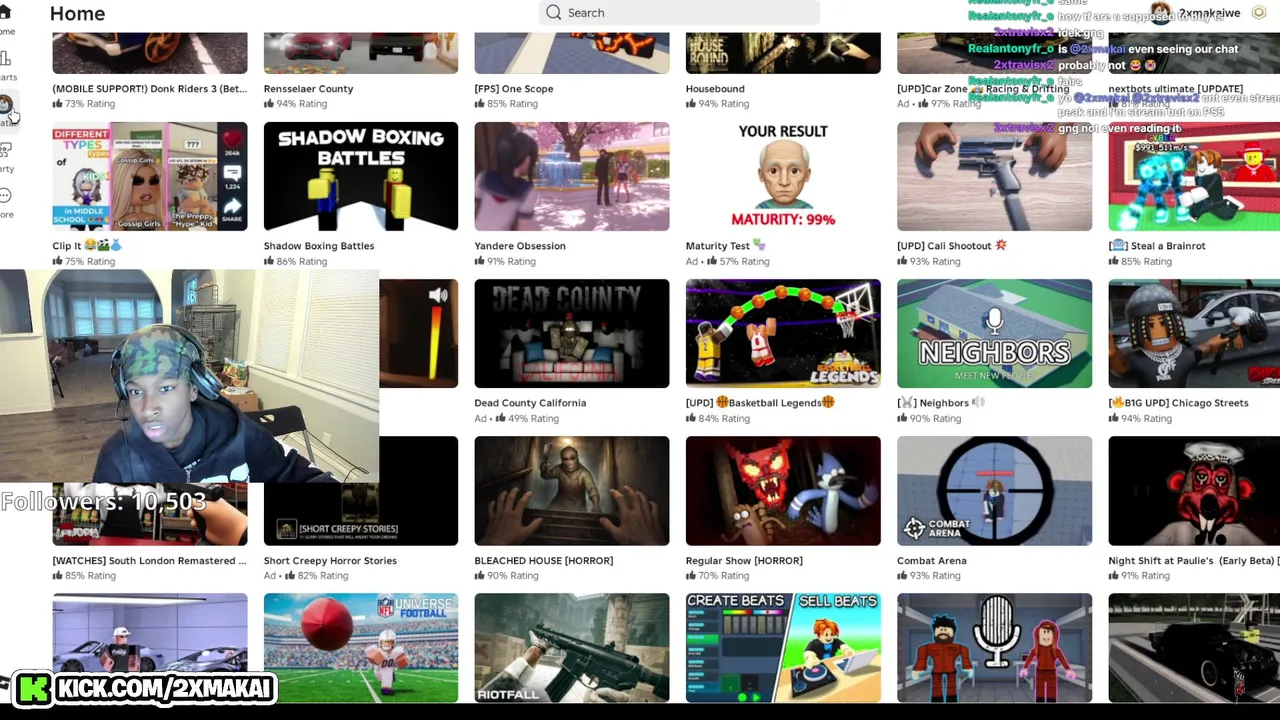The image size is (1280, 720).
Task: Open the Clip It game thumbnail
Action: (150, 176)
